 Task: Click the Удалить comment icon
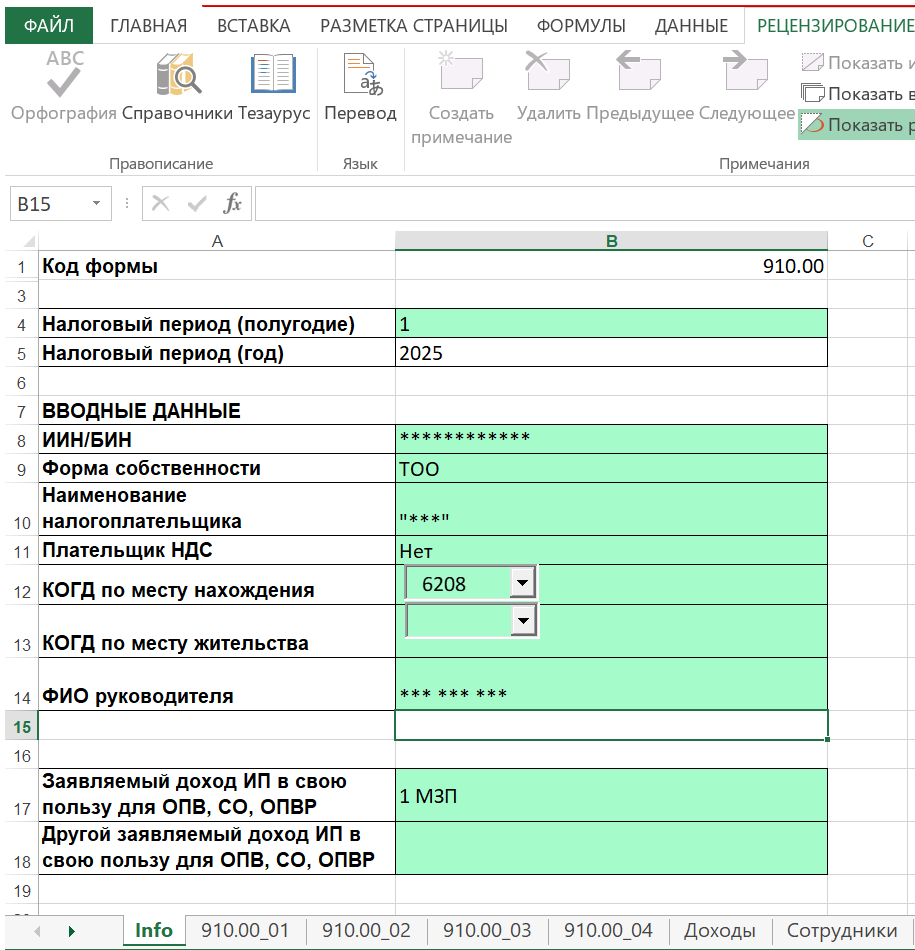(548, 71)
